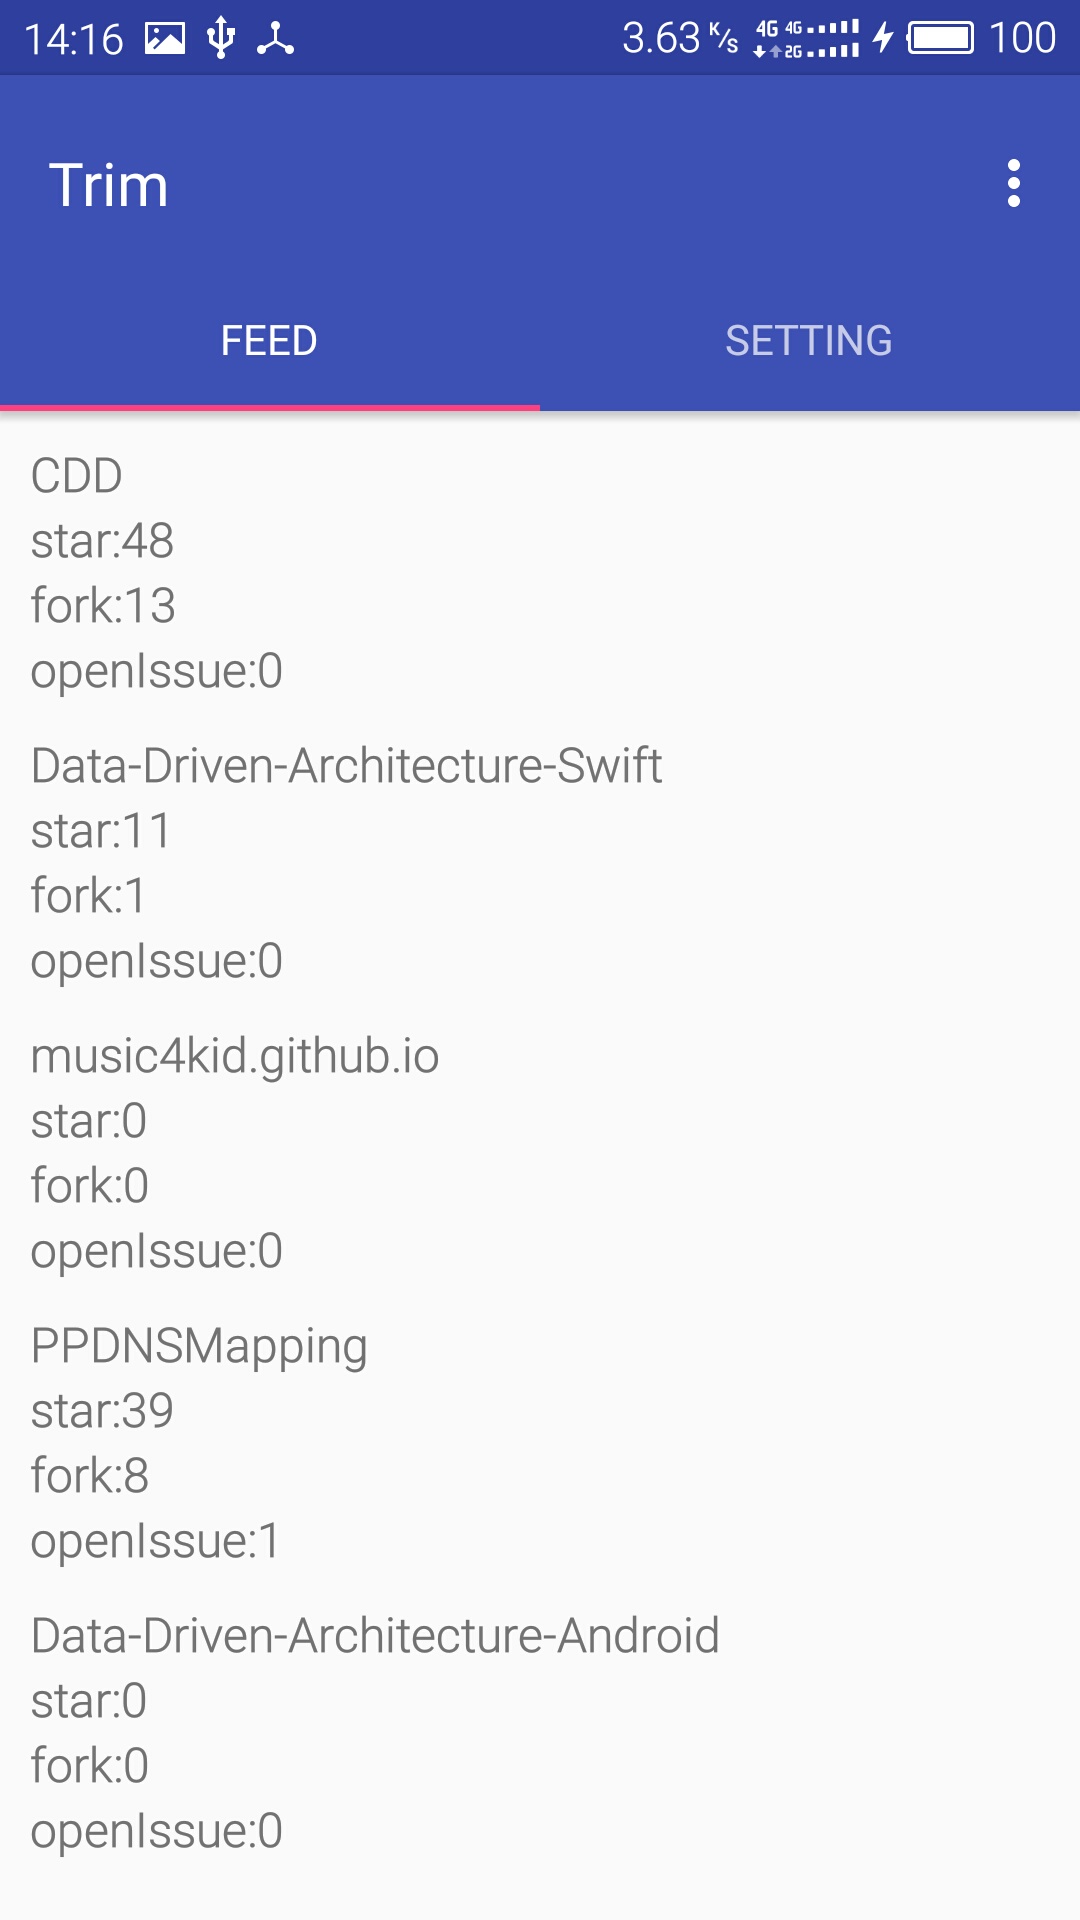Tap the image notification icon in status bar
Viewport: 1080px width, 1920px height.
(x=165, y=39)
